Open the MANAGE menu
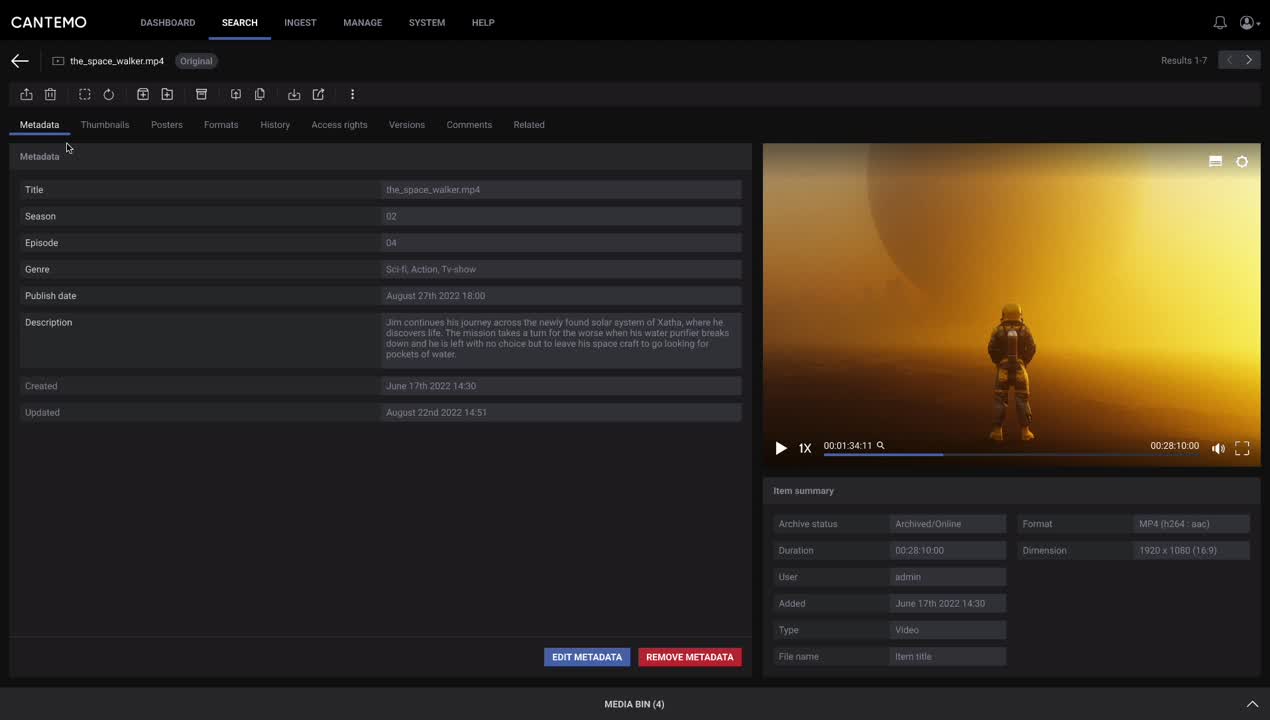The width and height of the screenshot is (1270, 720). point(363,22)
